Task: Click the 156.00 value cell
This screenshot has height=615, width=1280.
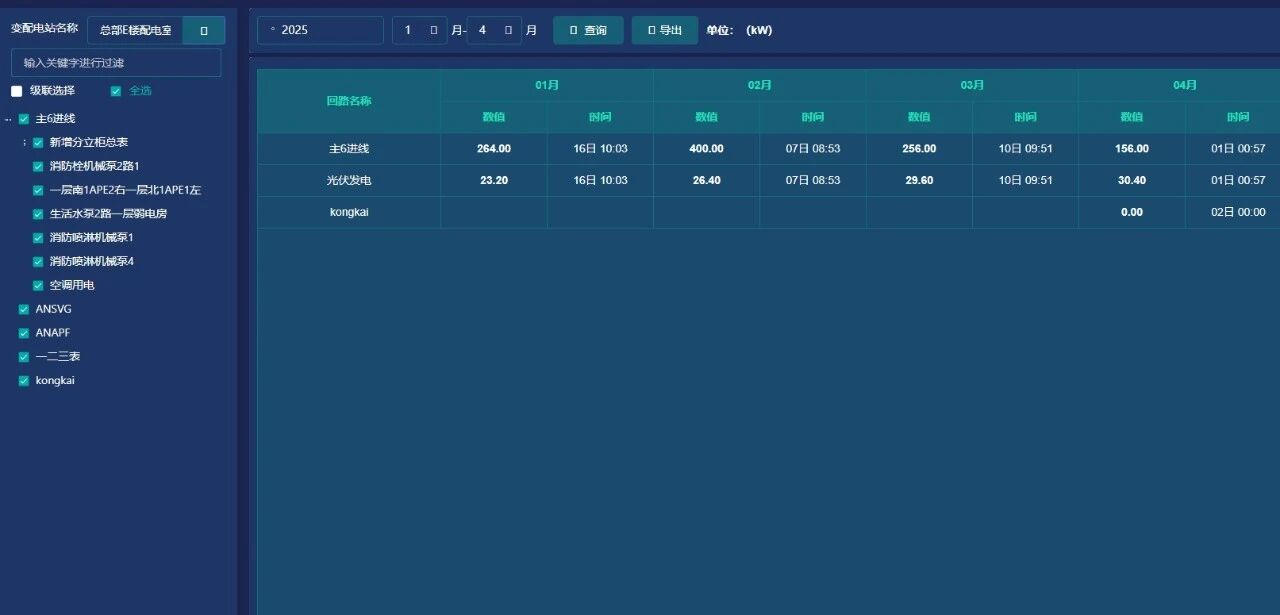Action: (1132, 149)
